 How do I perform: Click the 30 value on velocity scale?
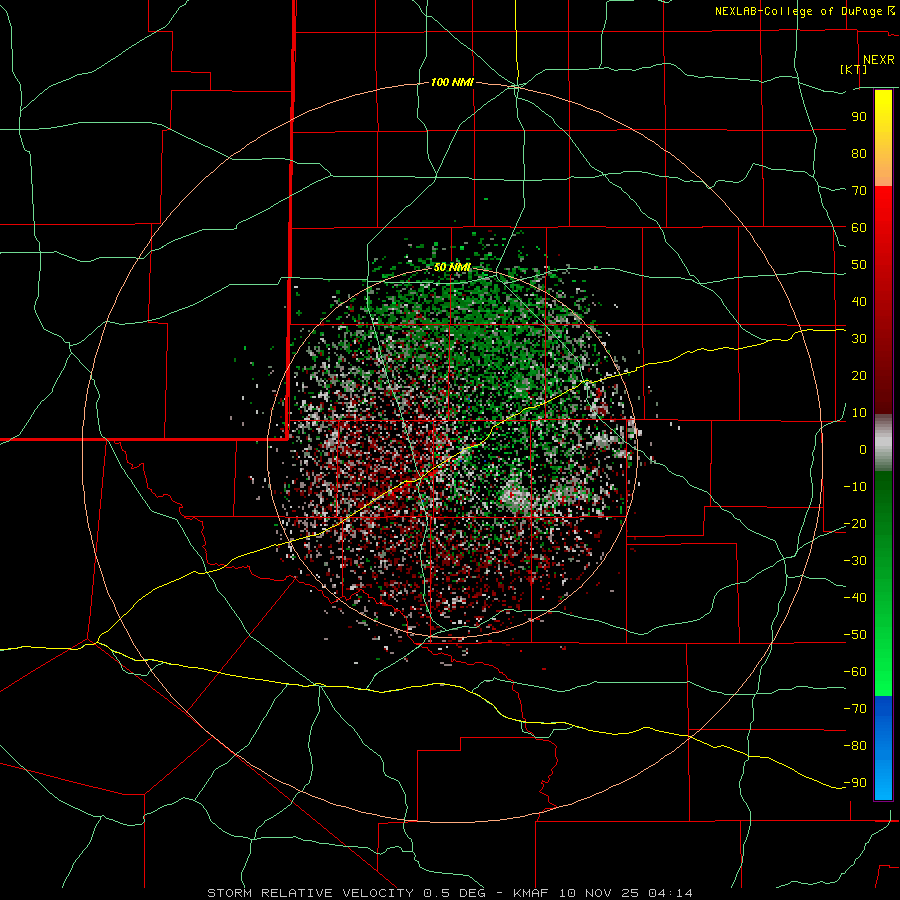(859, 339)
